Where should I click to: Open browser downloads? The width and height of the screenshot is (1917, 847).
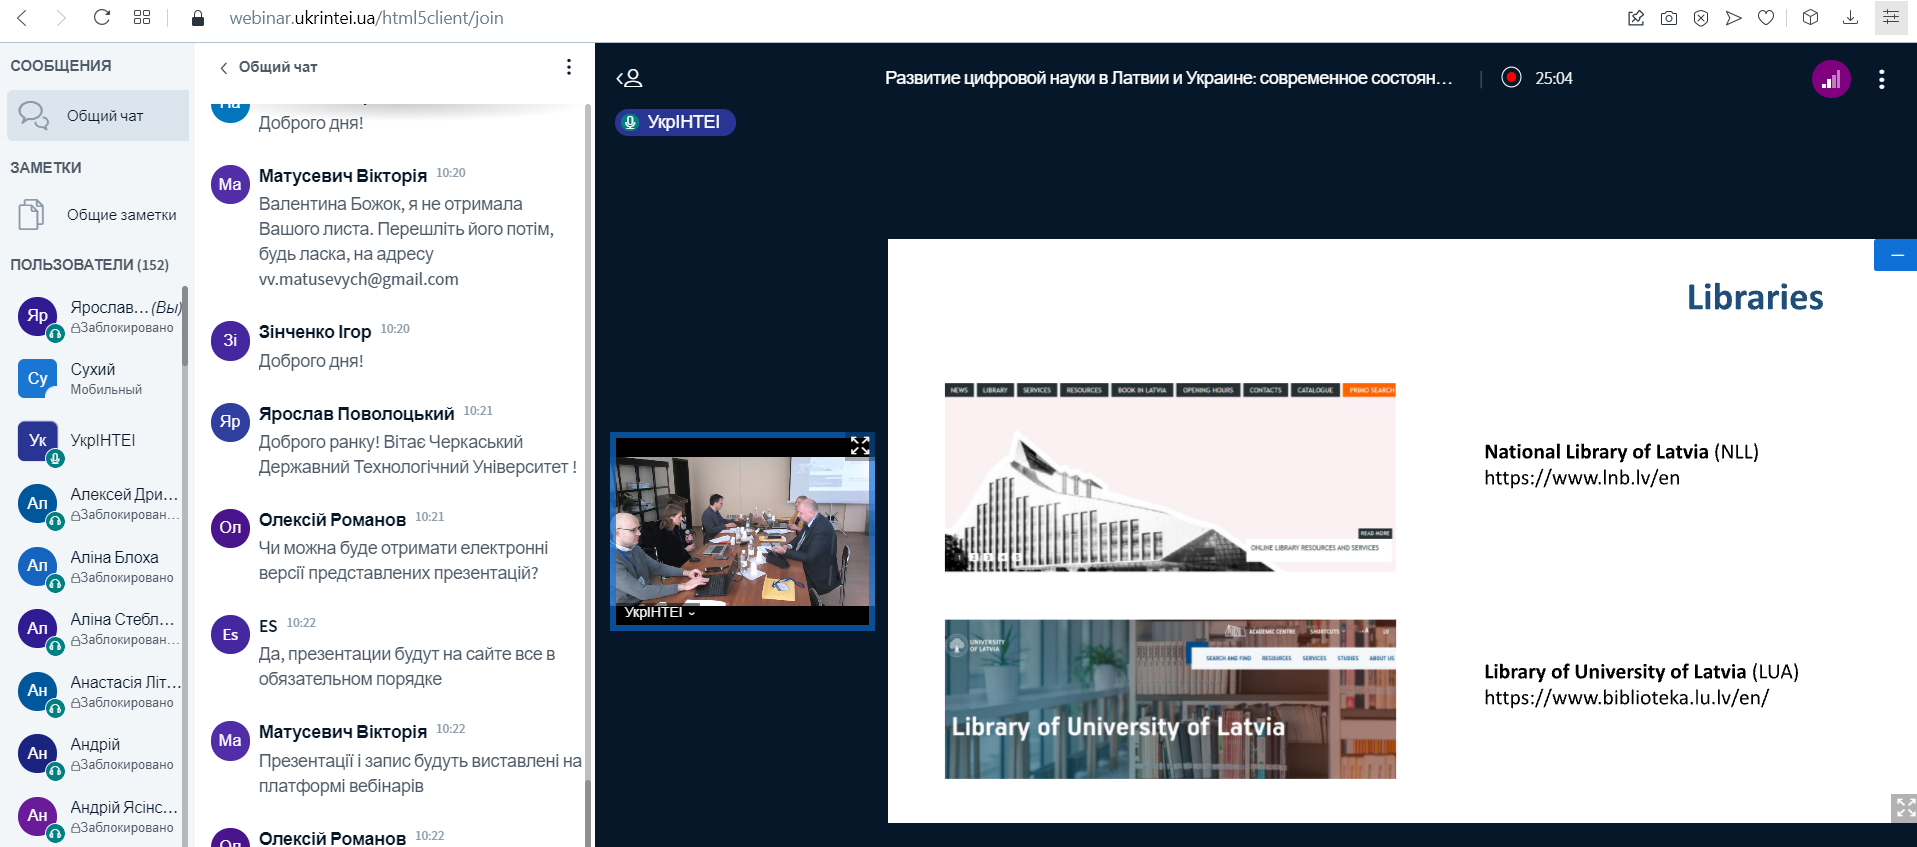pyautogui.click(x=1850, y=18)
